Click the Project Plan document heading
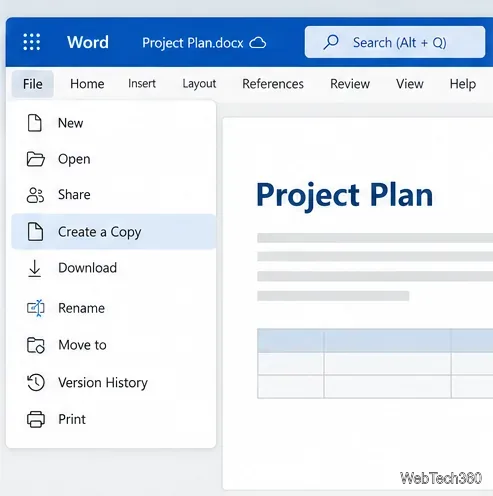Viewport: 493px width, 496px height. coord(345,196)
